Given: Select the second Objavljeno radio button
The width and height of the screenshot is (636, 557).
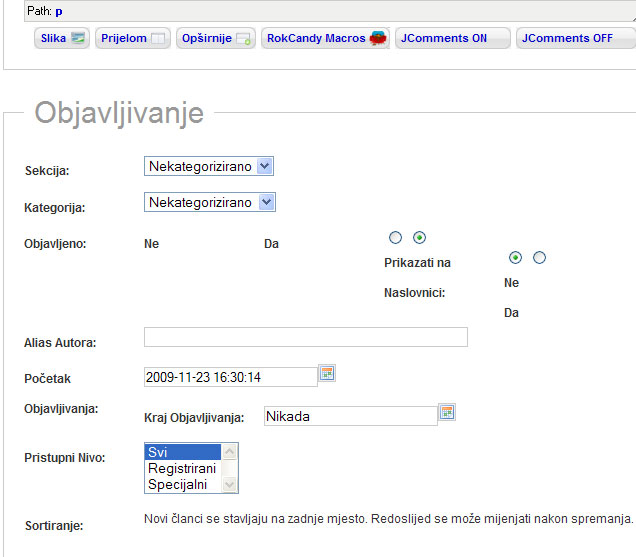Looking at the screenshot, I should (420, 237).
